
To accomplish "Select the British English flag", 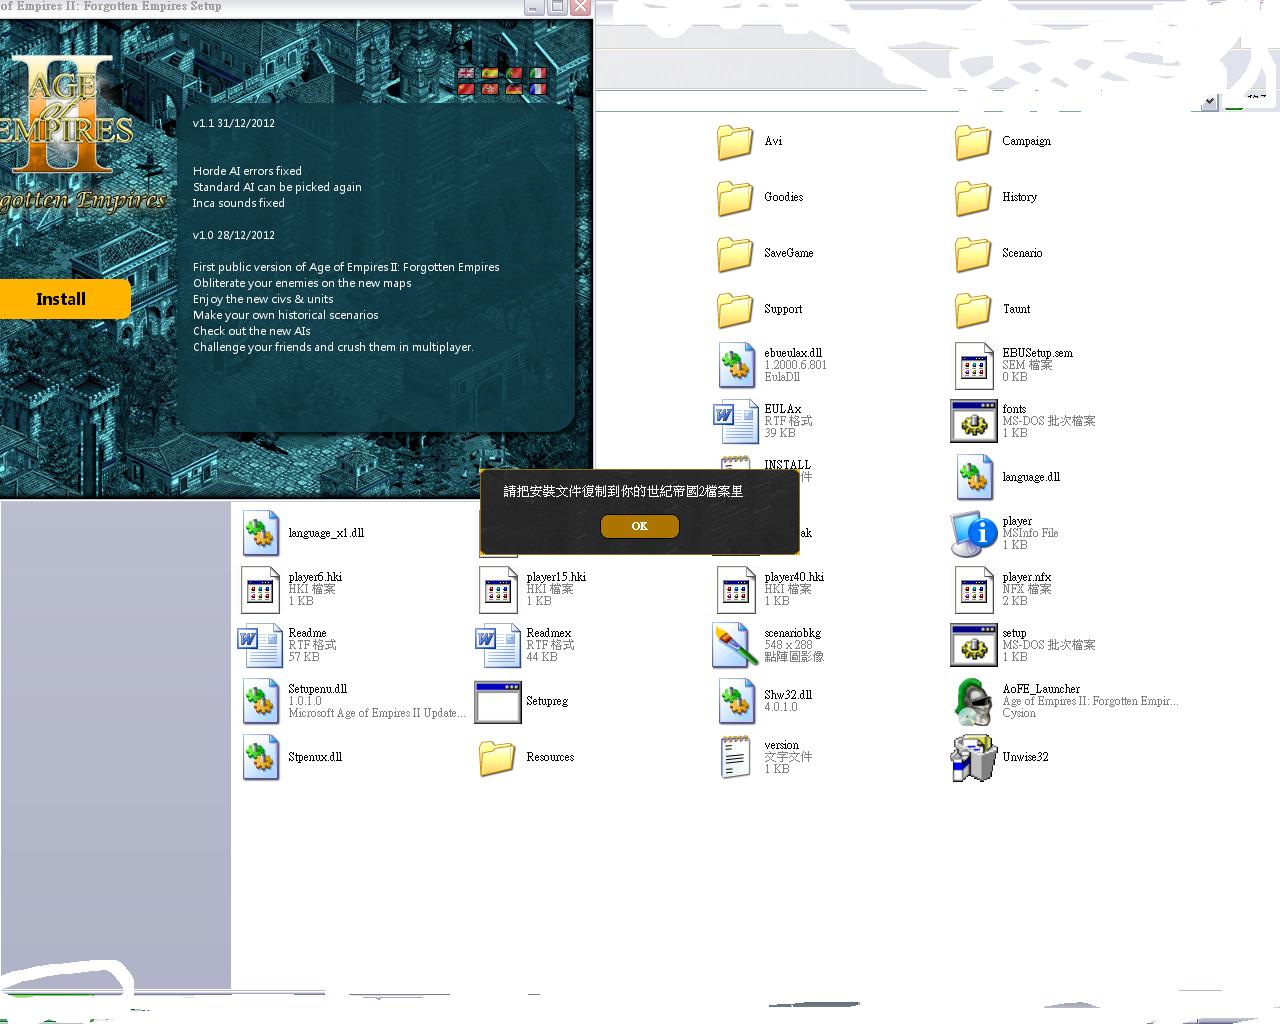I will (466, 73).
